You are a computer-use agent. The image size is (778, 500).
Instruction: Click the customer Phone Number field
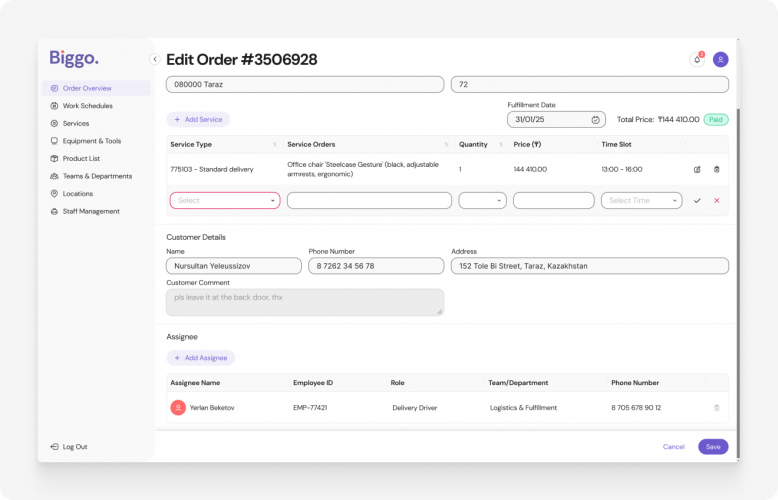pos(376,266)
